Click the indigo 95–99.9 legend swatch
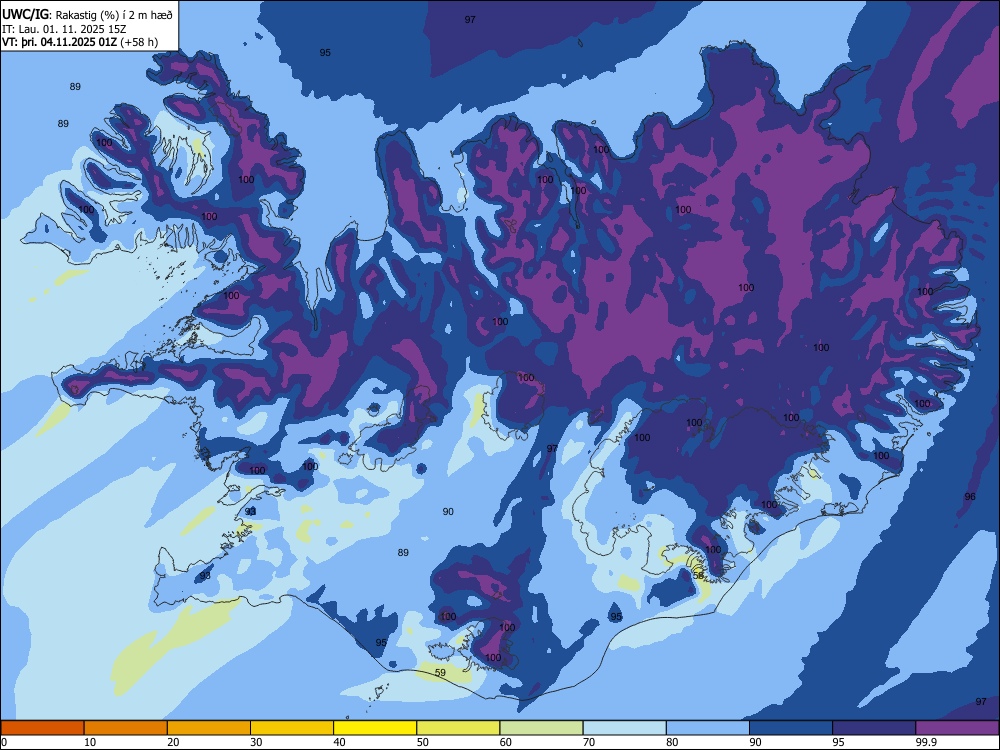1000x750 pixels. pyautogui.click(x=874, y=728)
